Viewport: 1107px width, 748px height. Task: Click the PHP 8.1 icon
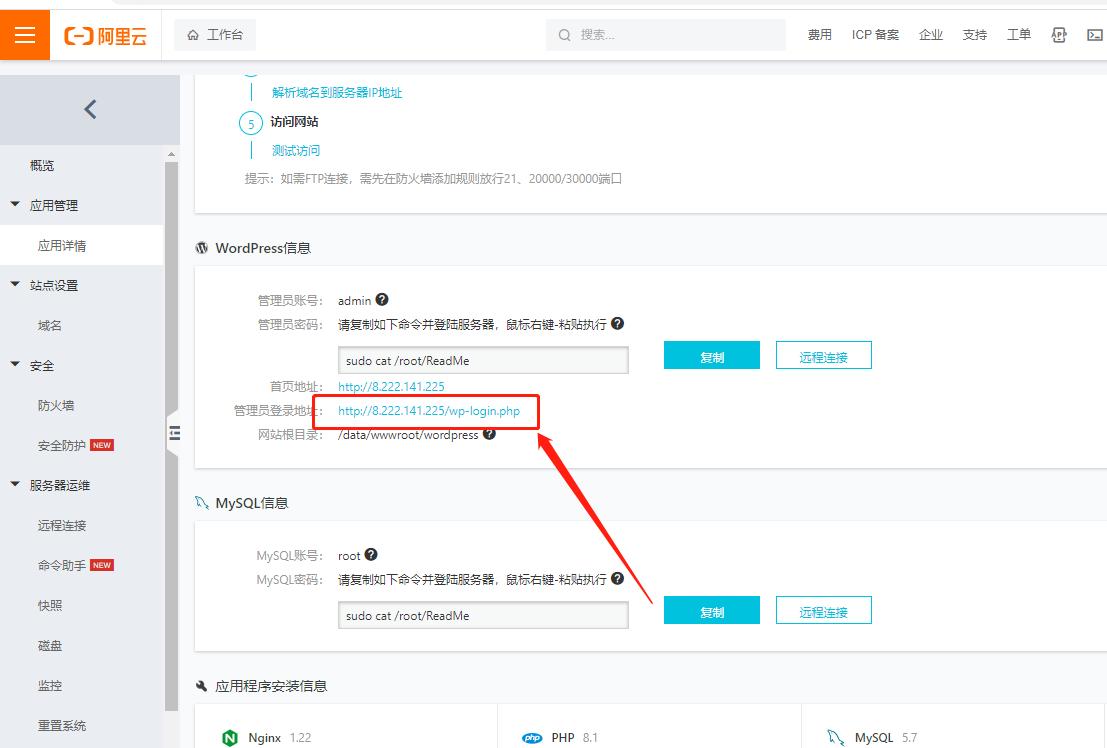click(533, 737)
